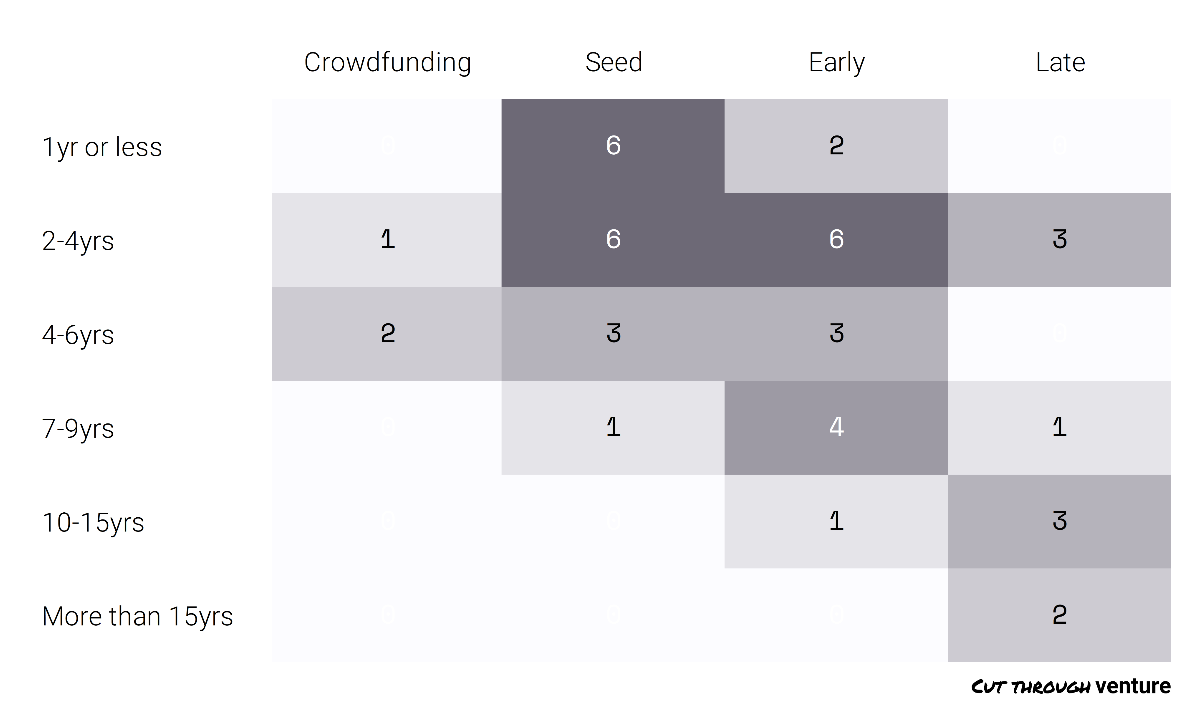Click the '7-9yrs' row label
1200x722 pixels.
[x=78, y=428]
